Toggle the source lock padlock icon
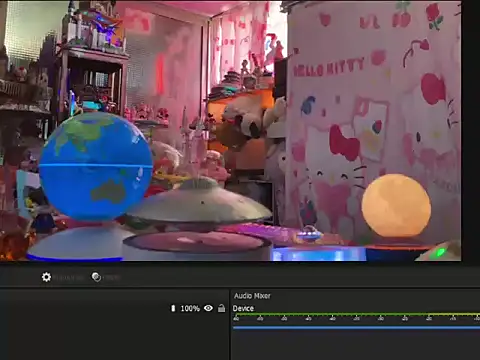This screenshot has width=480, height=360. (221, 308)
